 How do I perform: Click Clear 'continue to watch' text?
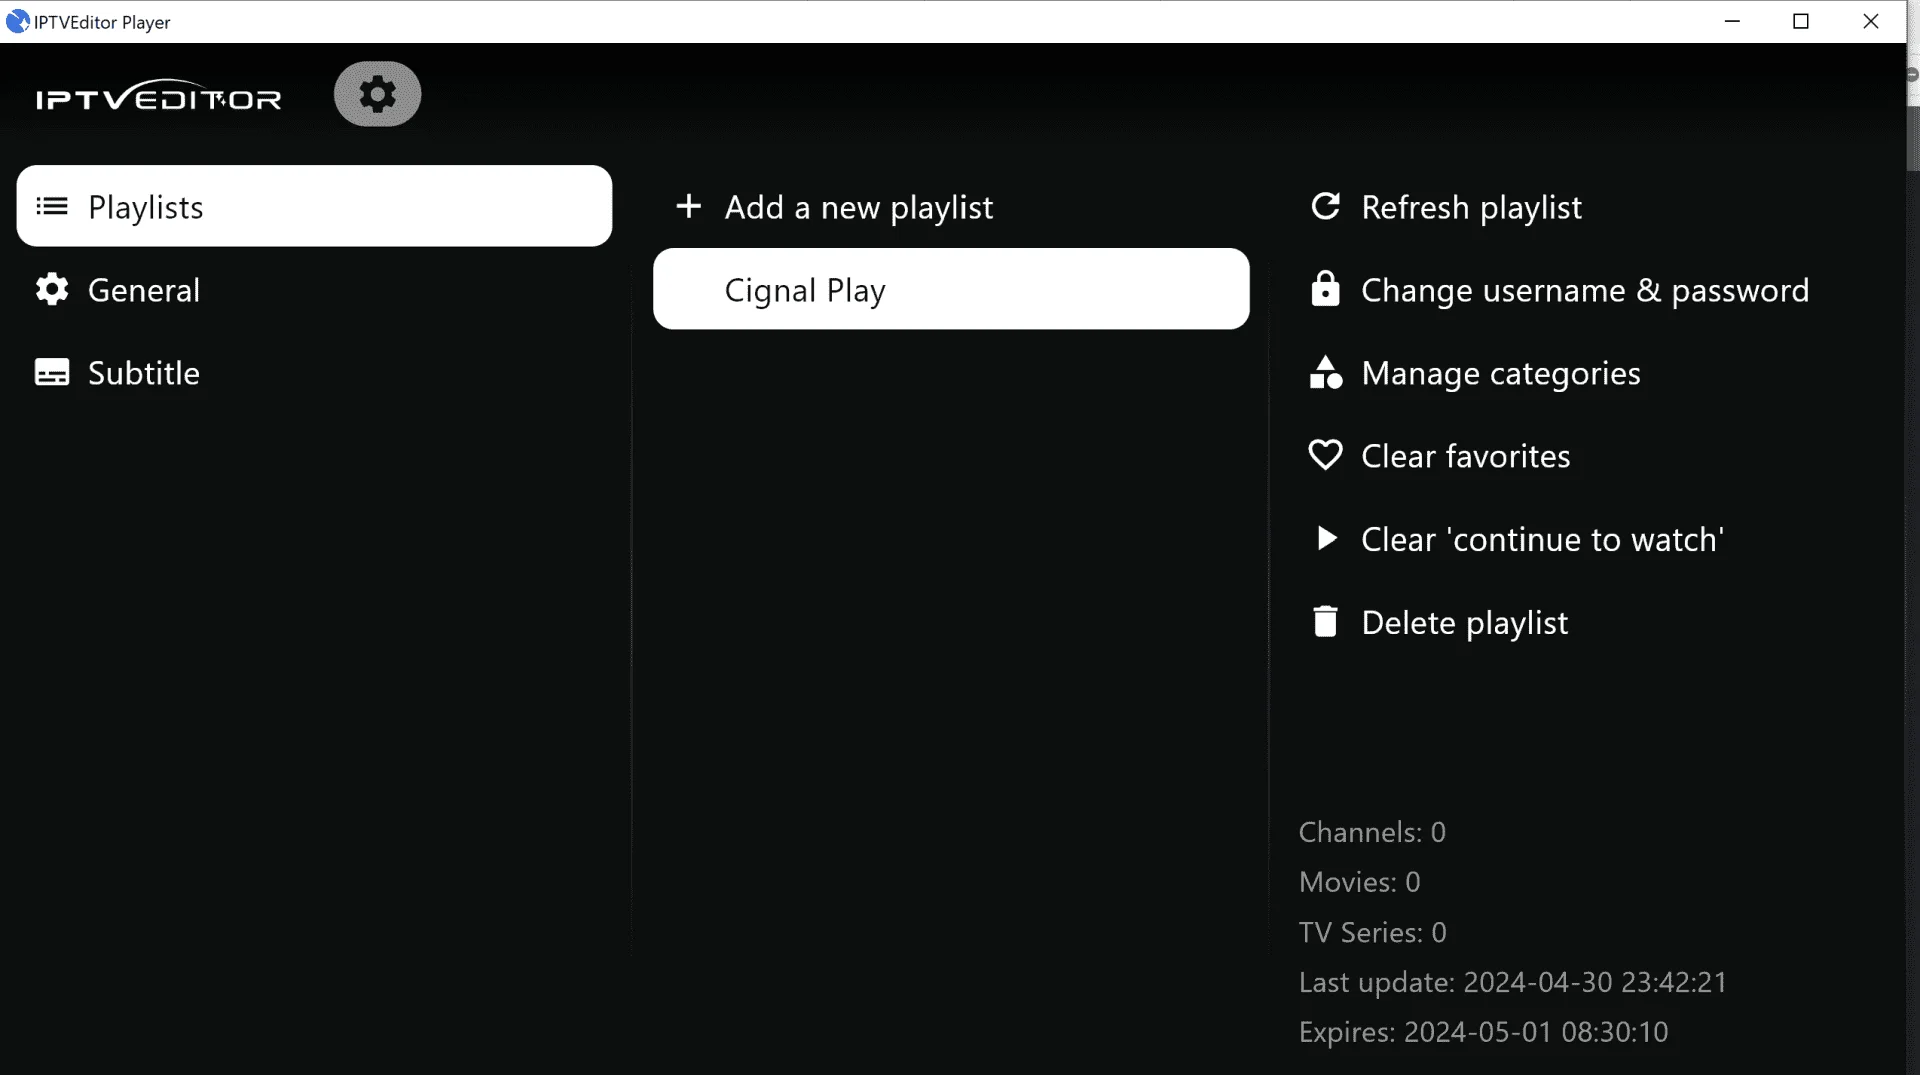[x=1543, y=539]
